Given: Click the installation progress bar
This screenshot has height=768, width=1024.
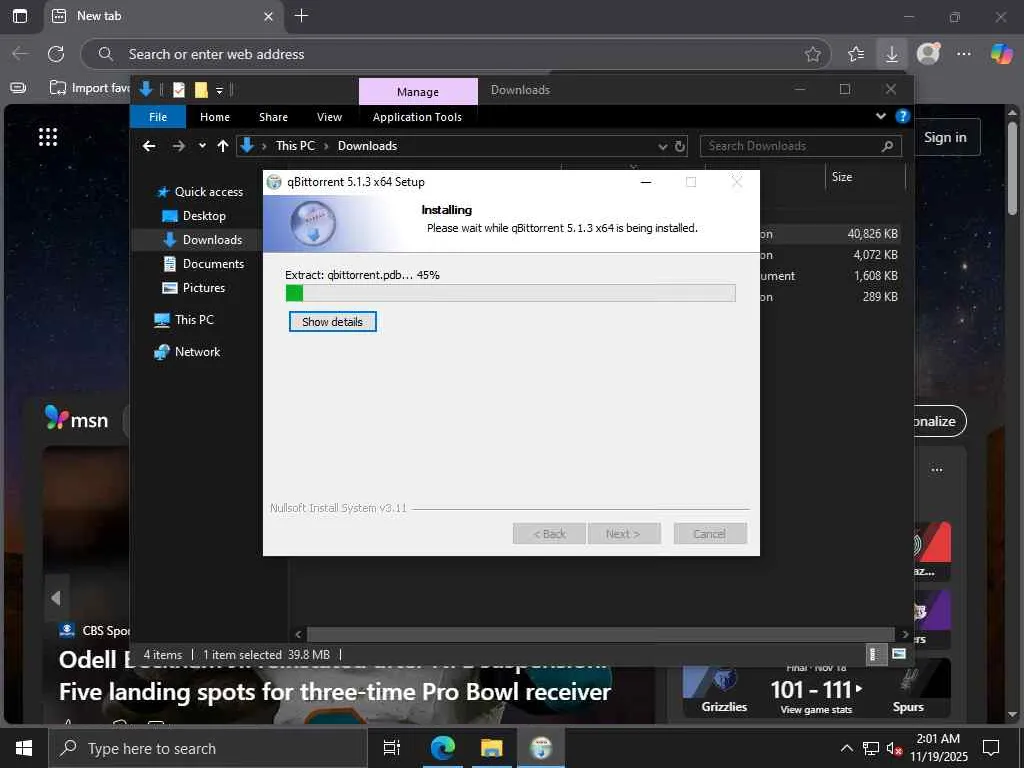Looking at the screenshot, I should 510,293.
